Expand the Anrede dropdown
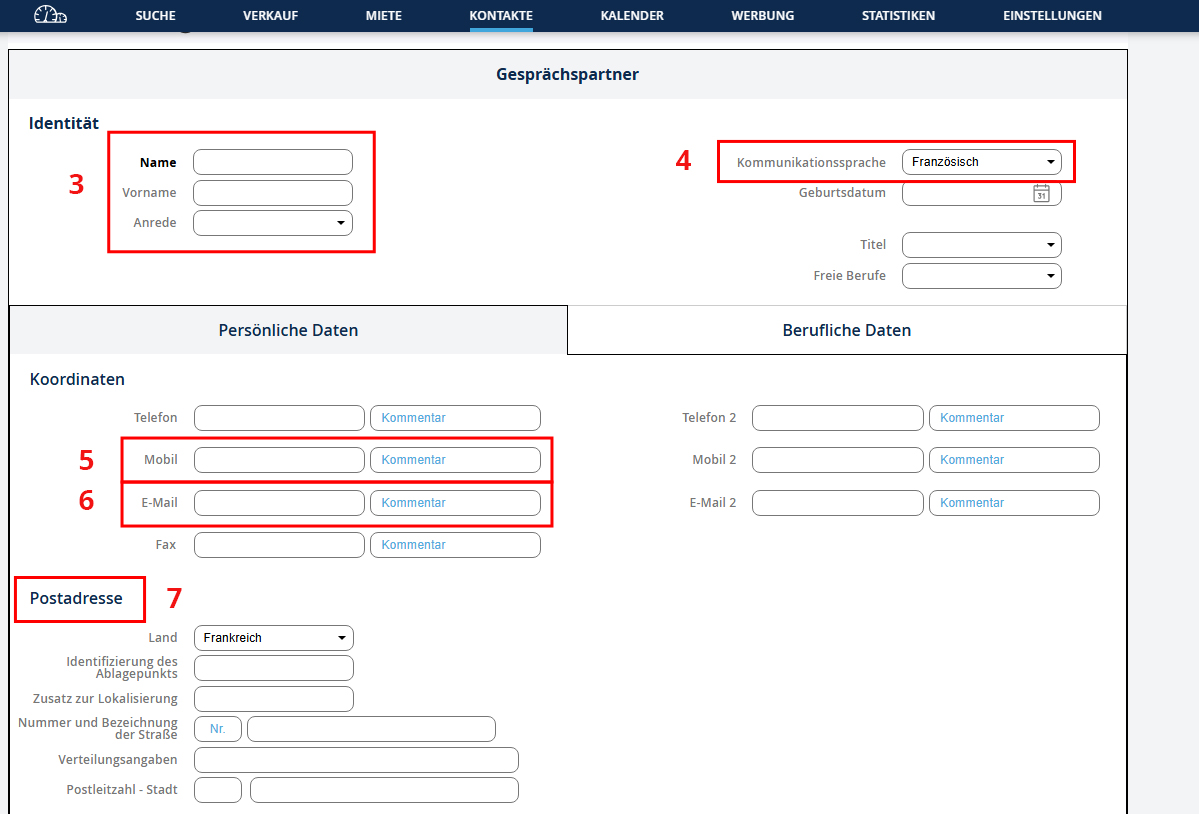The width and height of the screenshot is (1199, 814). click(x=273, y=223)
